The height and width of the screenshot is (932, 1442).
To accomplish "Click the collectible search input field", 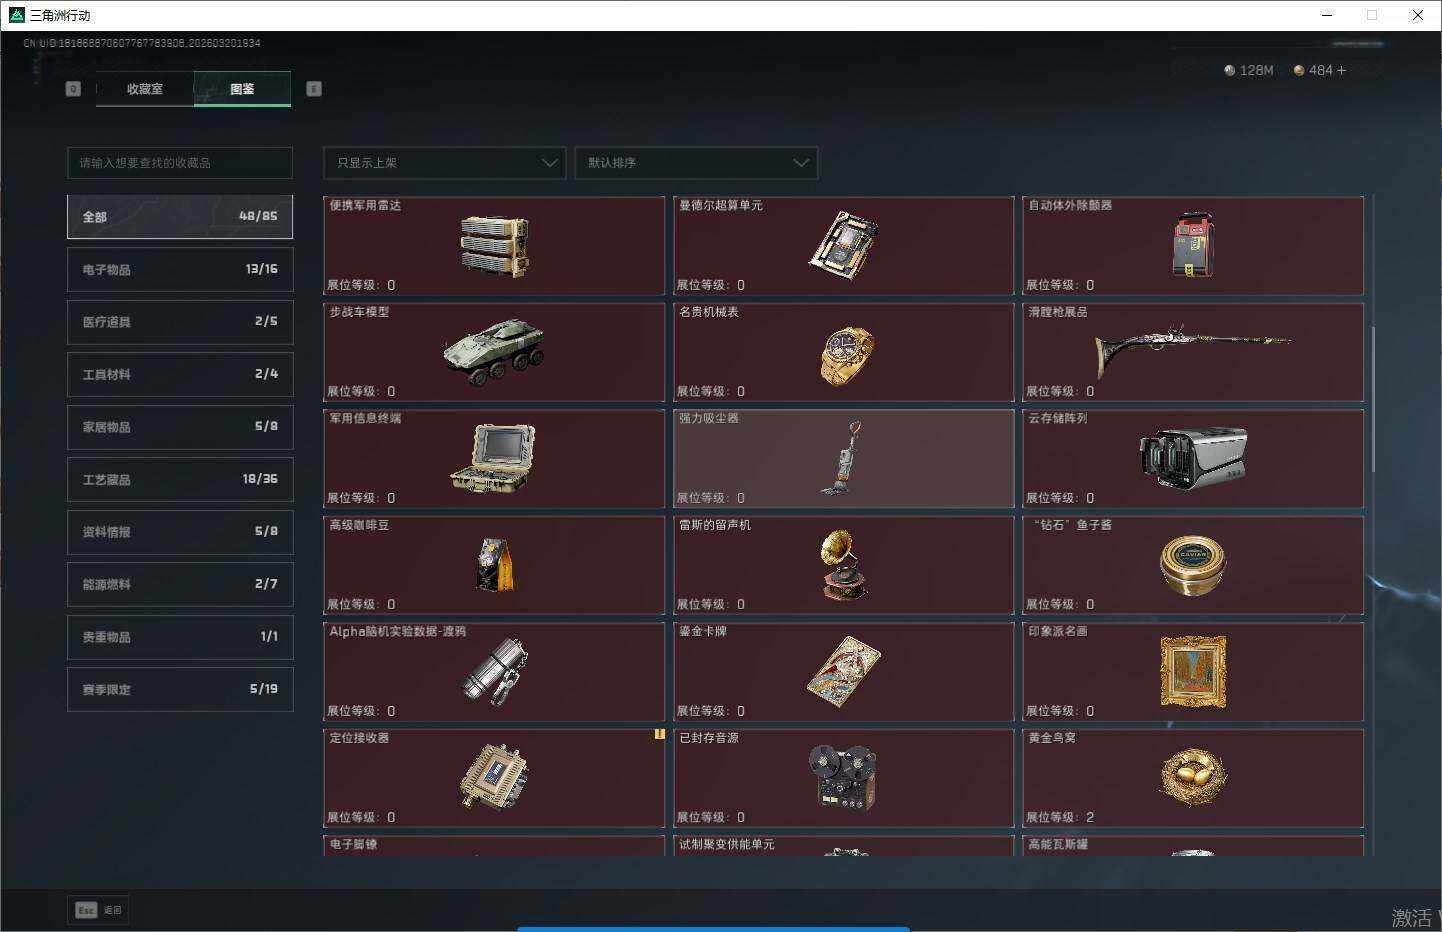I will (x=180, y=163).
